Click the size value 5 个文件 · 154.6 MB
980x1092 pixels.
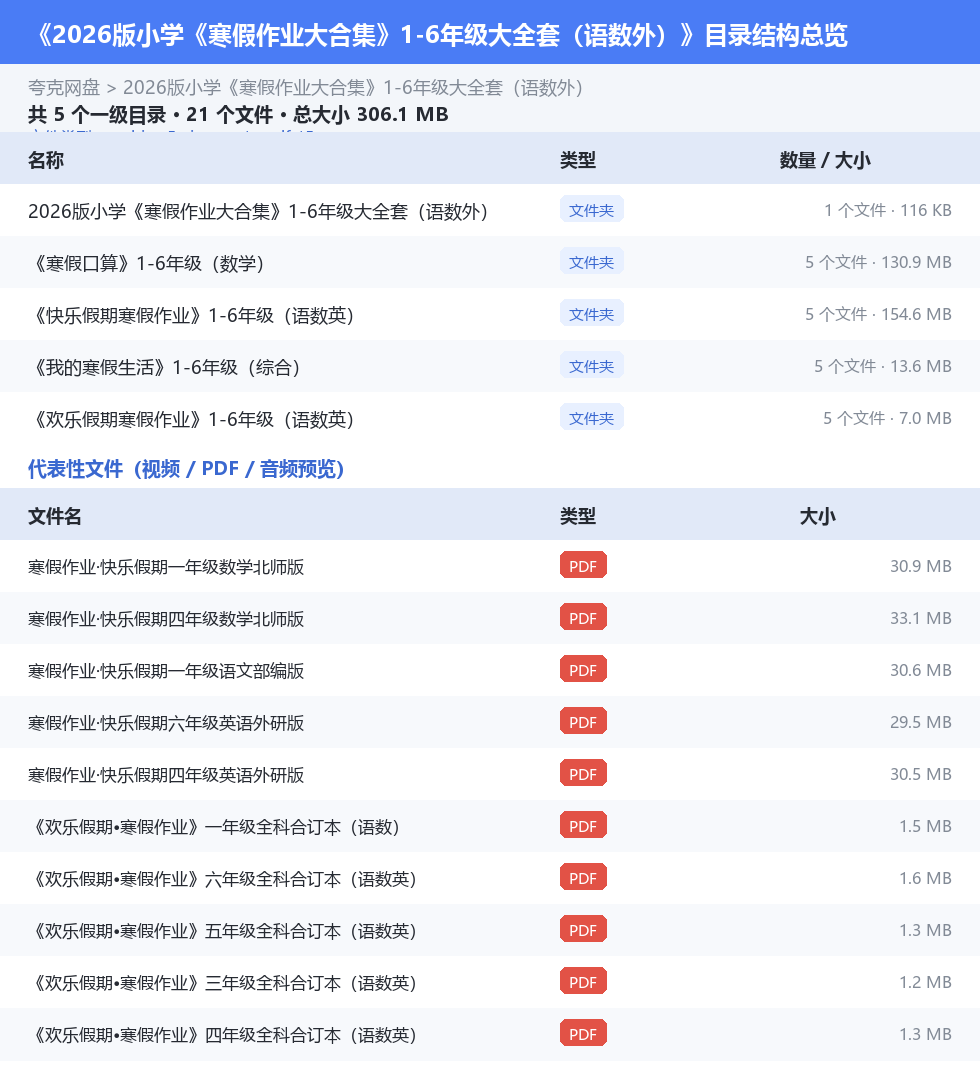(878, 314)
